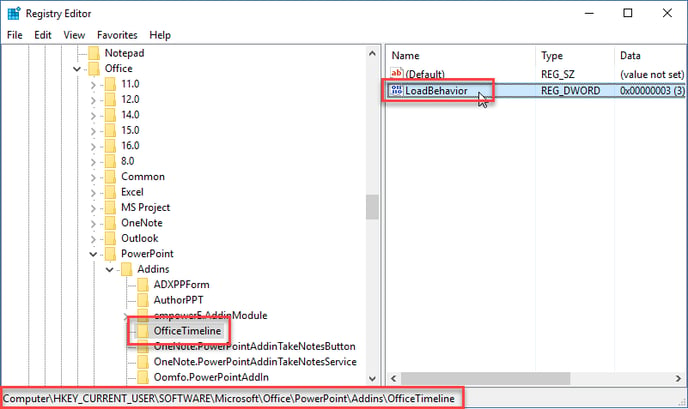Click the REG_DWORD type cell

570,91
